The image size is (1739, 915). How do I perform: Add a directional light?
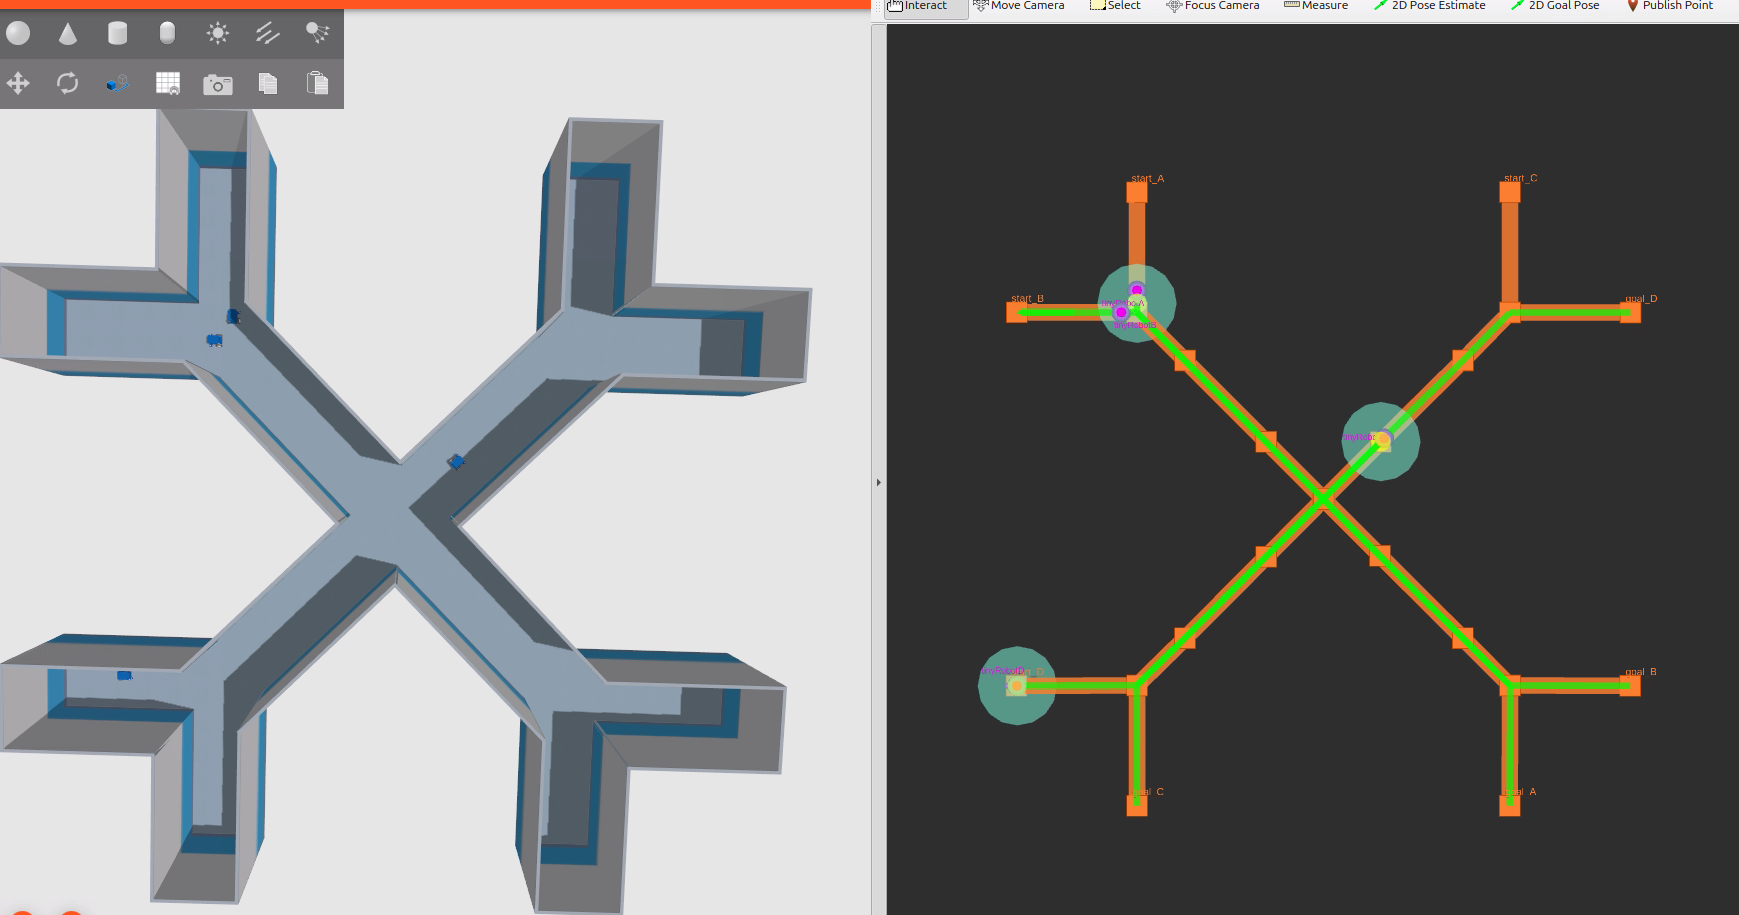(267, 34)
